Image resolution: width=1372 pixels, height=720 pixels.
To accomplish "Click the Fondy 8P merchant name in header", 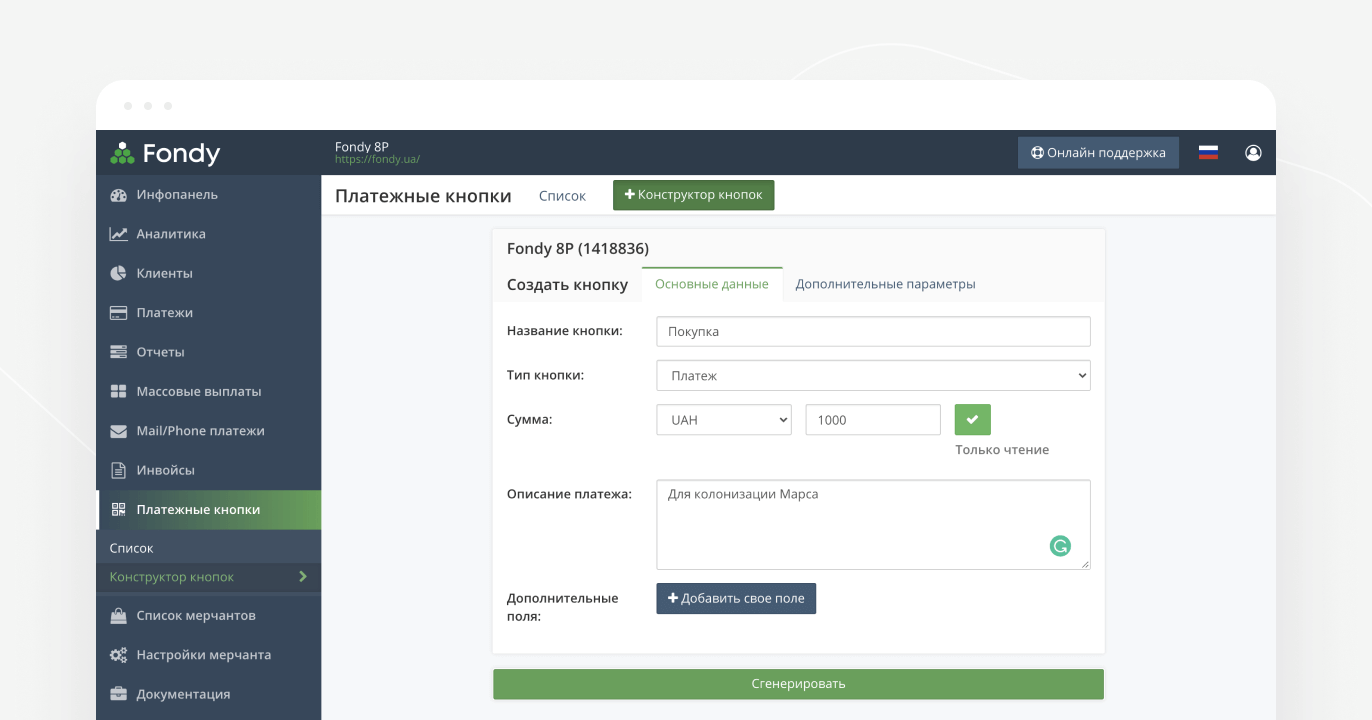I will 362,147.
